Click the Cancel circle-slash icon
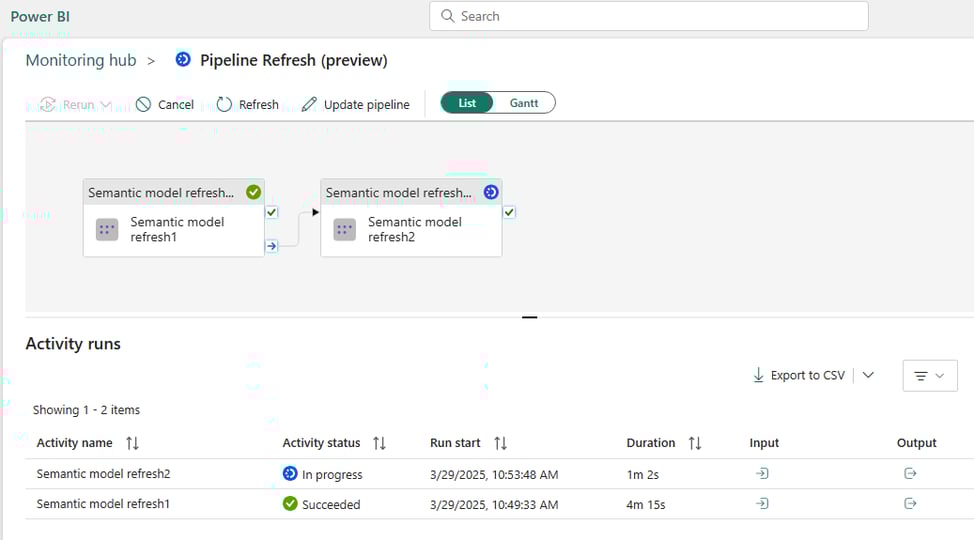This screenshot has width=974, height=540. pyautogui.click(x=143, y=104)
